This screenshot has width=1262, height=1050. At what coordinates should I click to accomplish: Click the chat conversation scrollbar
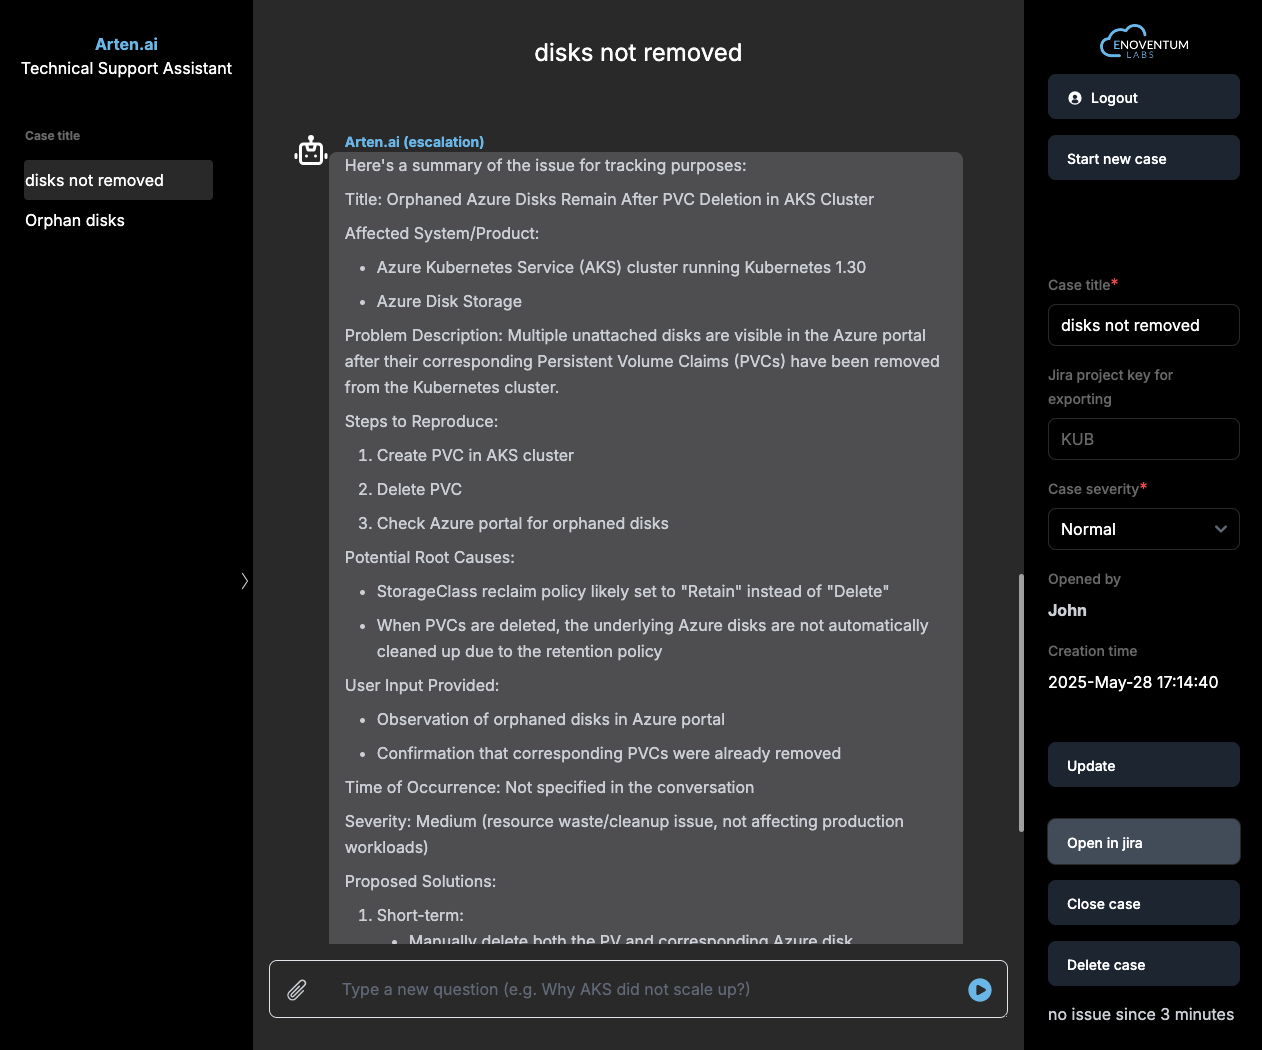point(1021,702)
